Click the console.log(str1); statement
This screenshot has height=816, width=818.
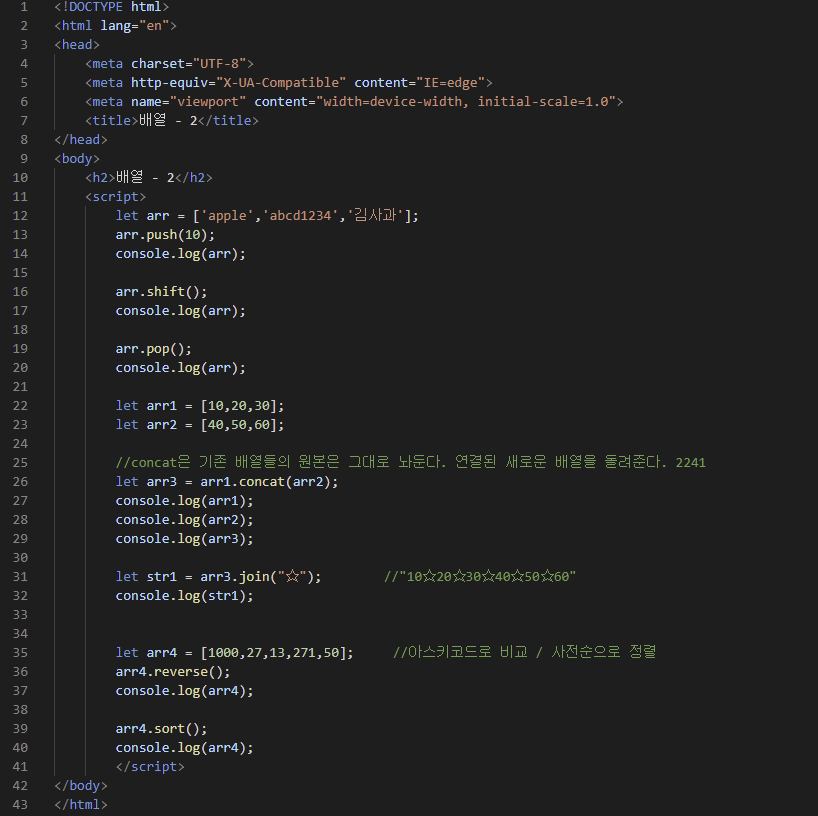[x=184, y=596]
